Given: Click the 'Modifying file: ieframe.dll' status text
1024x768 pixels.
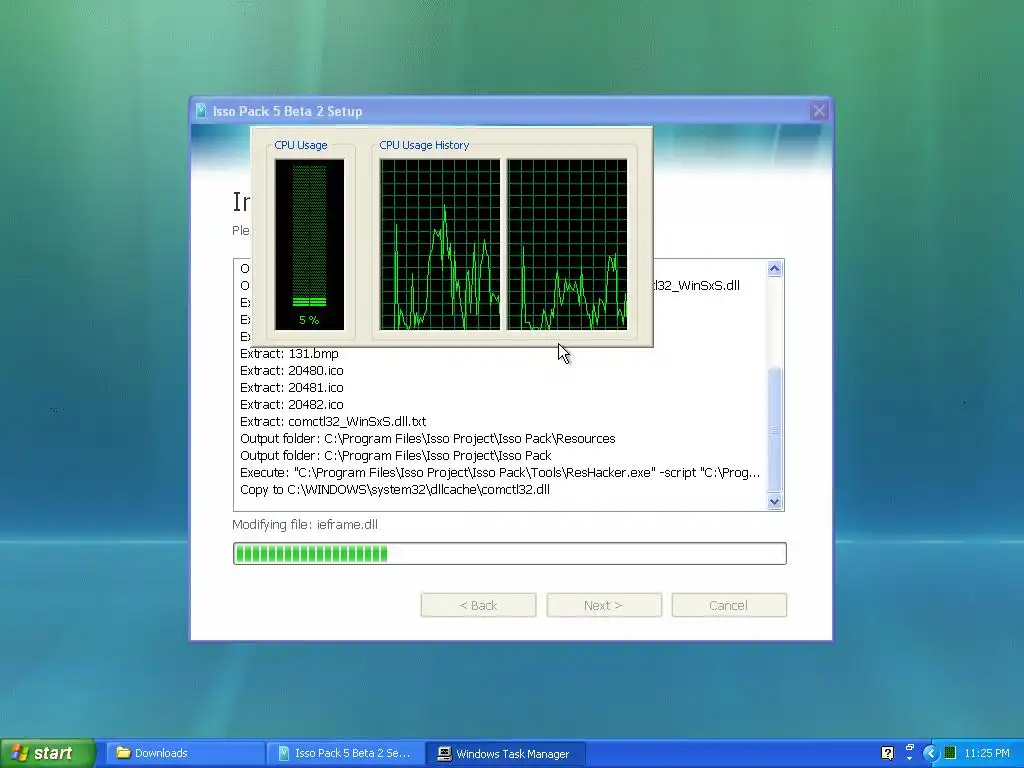Looking at the screenshot, I should [305, 524].
